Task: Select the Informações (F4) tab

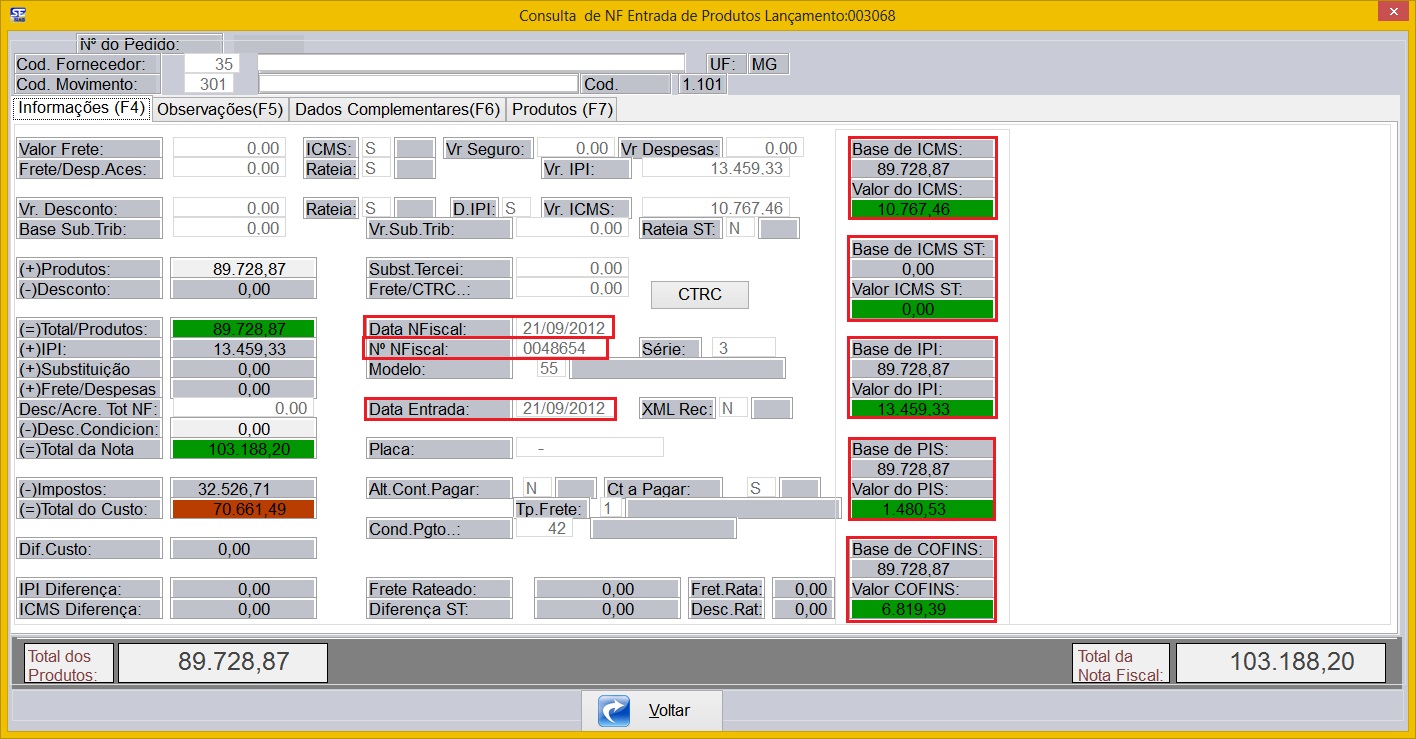Action: (82, 108)
